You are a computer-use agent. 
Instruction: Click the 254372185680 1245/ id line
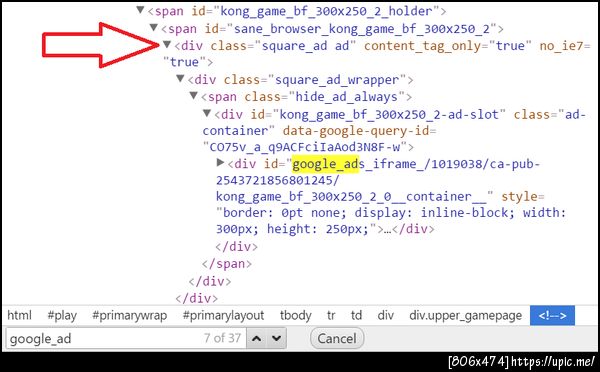tap(277, 180)
